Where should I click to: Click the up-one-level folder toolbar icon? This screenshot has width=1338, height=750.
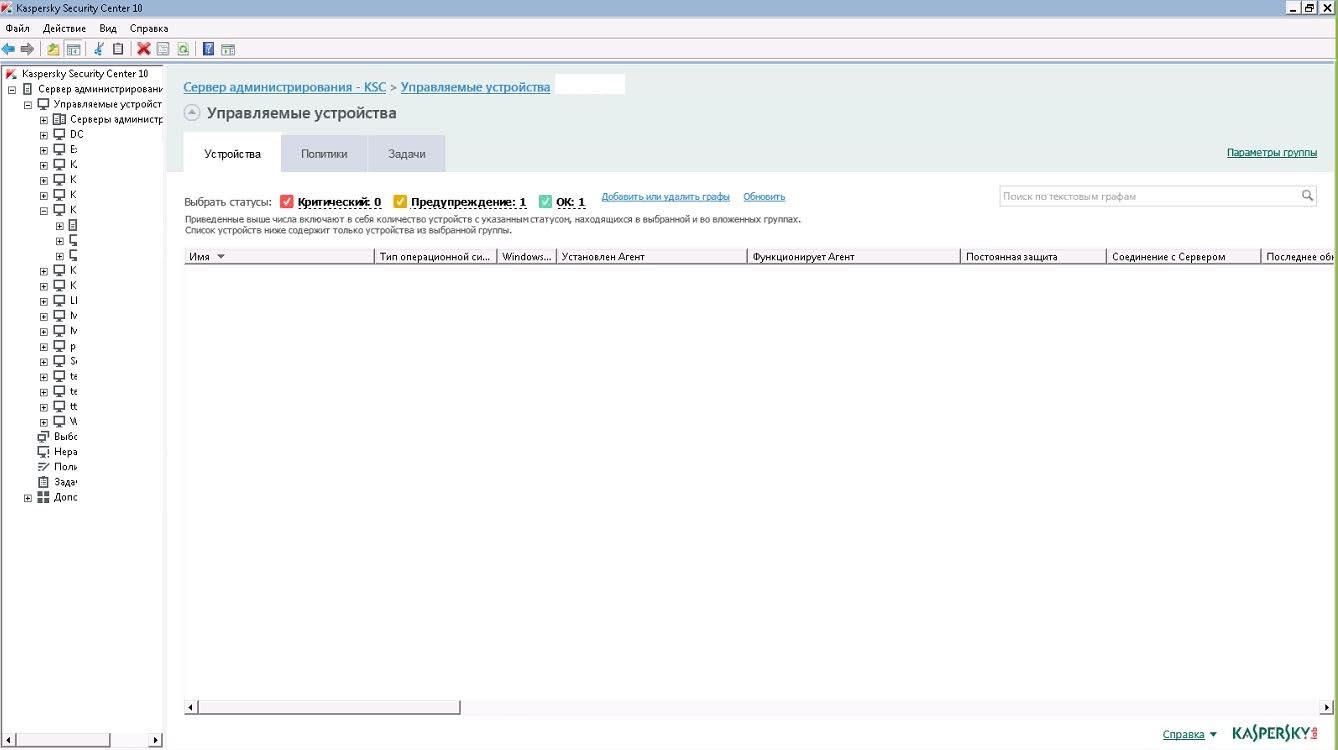point(54,48)
